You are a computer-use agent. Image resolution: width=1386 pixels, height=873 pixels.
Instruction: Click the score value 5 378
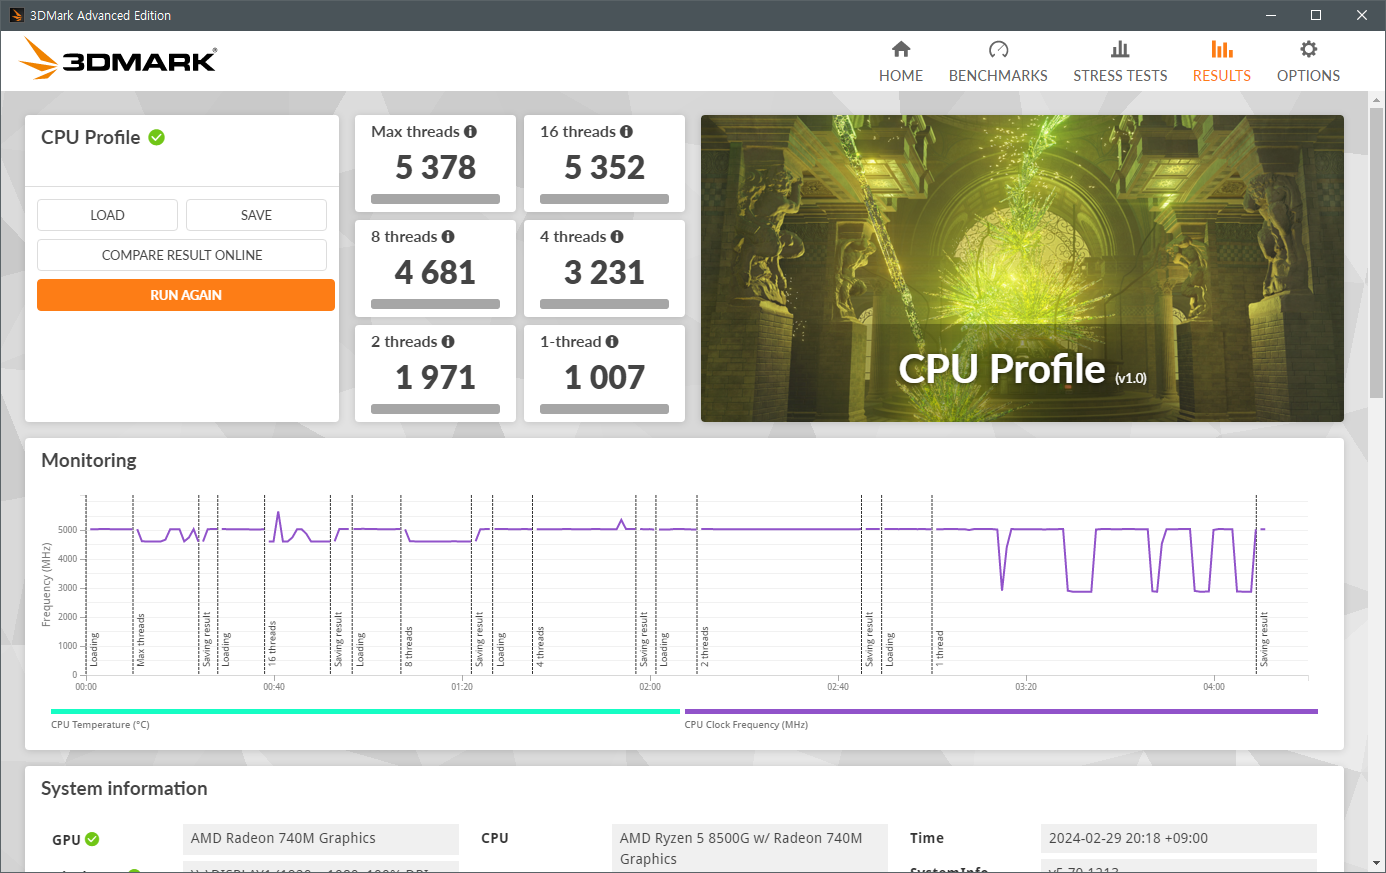435,167
